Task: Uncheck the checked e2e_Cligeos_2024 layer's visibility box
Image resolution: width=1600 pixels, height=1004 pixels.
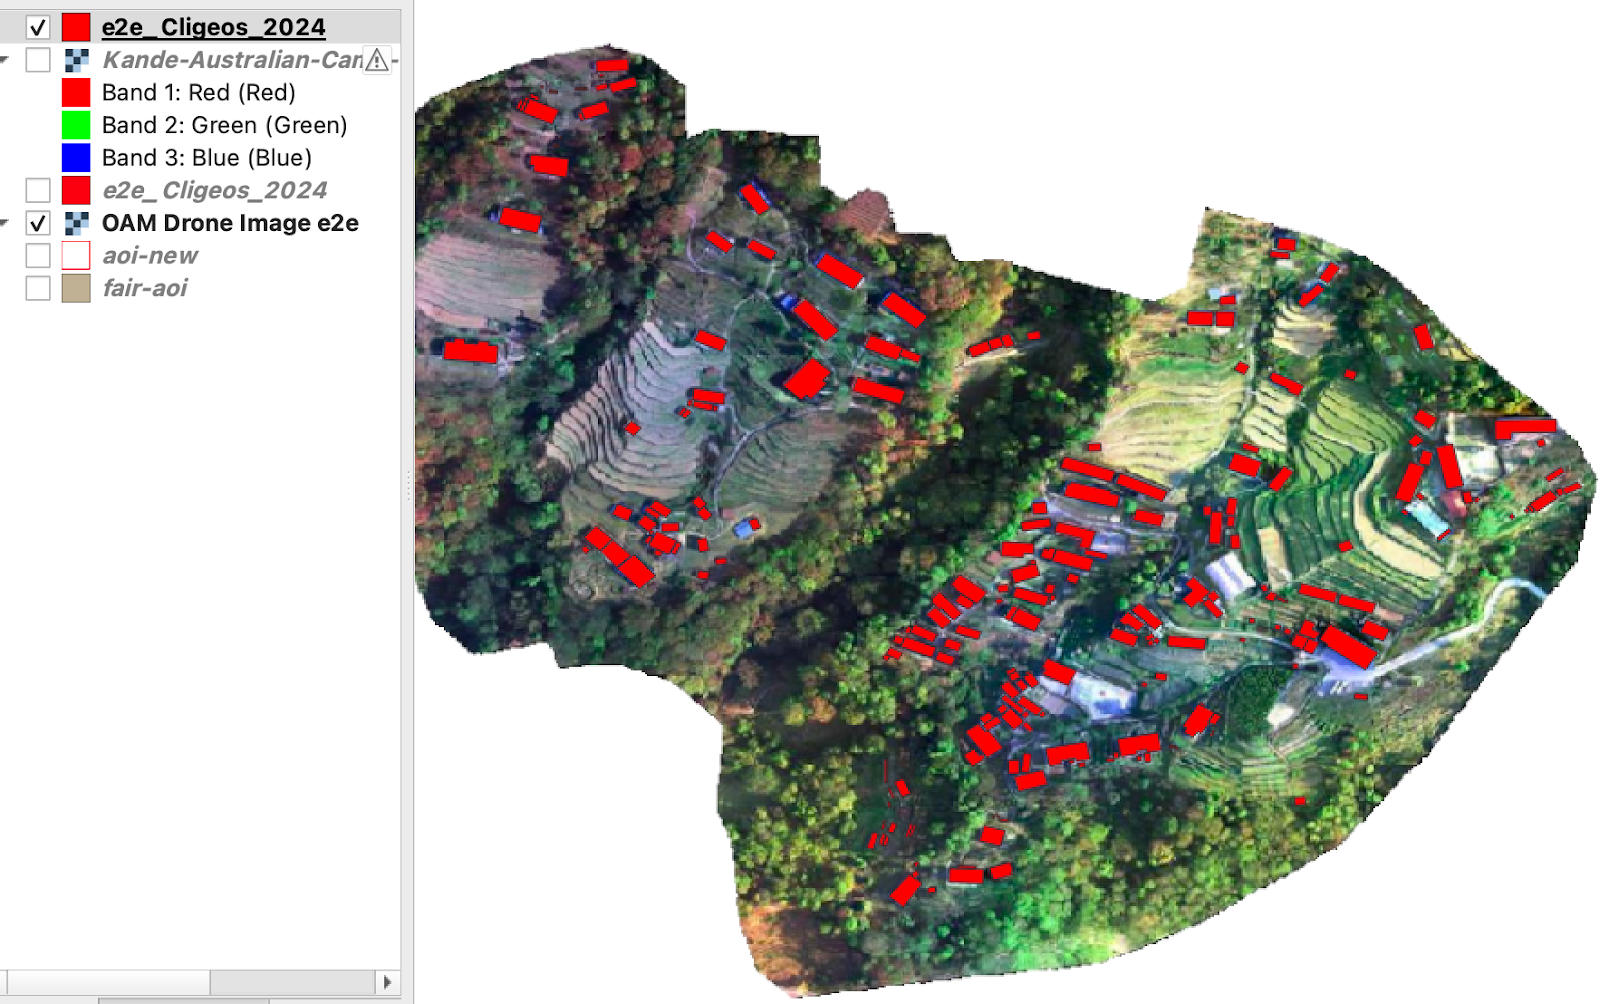Action: coord(38,27)
